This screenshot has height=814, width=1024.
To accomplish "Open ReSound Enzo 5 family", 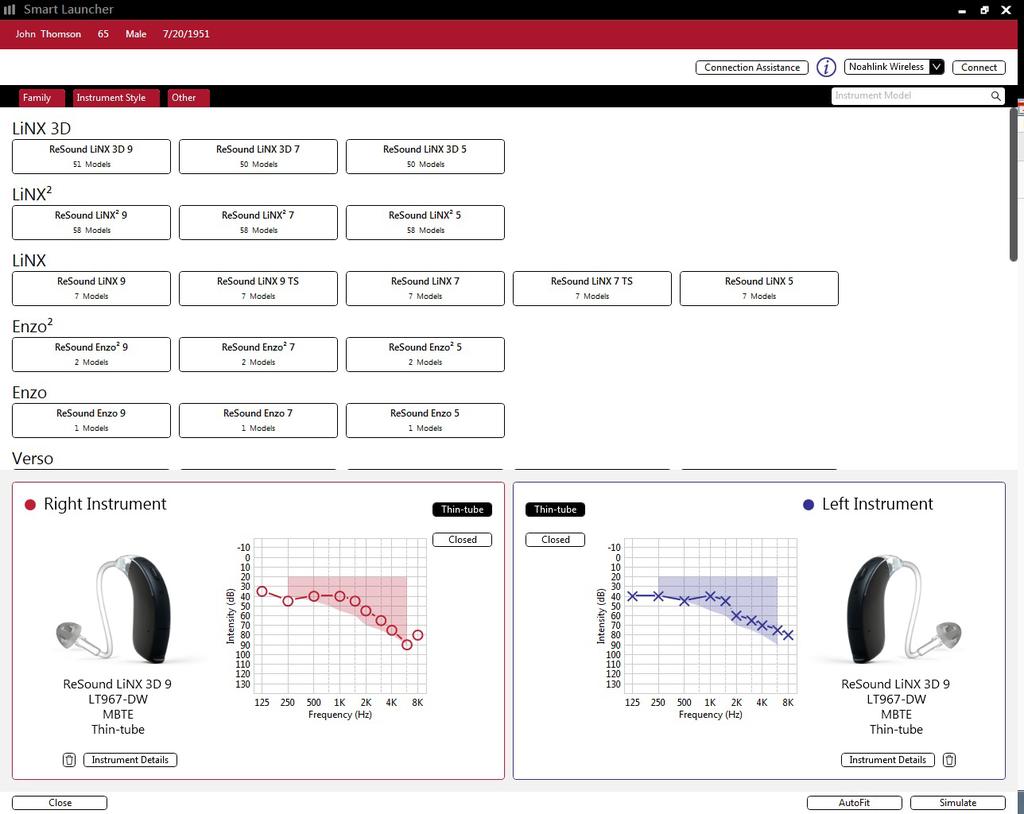I will pyautogui.click(x=425, y=420).
